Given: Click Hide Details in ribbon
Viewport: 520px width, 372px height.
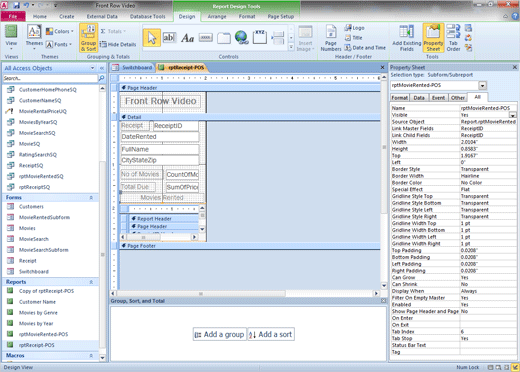Looking at the screenshot, I should pyautogui.click(x=118, y=44).
